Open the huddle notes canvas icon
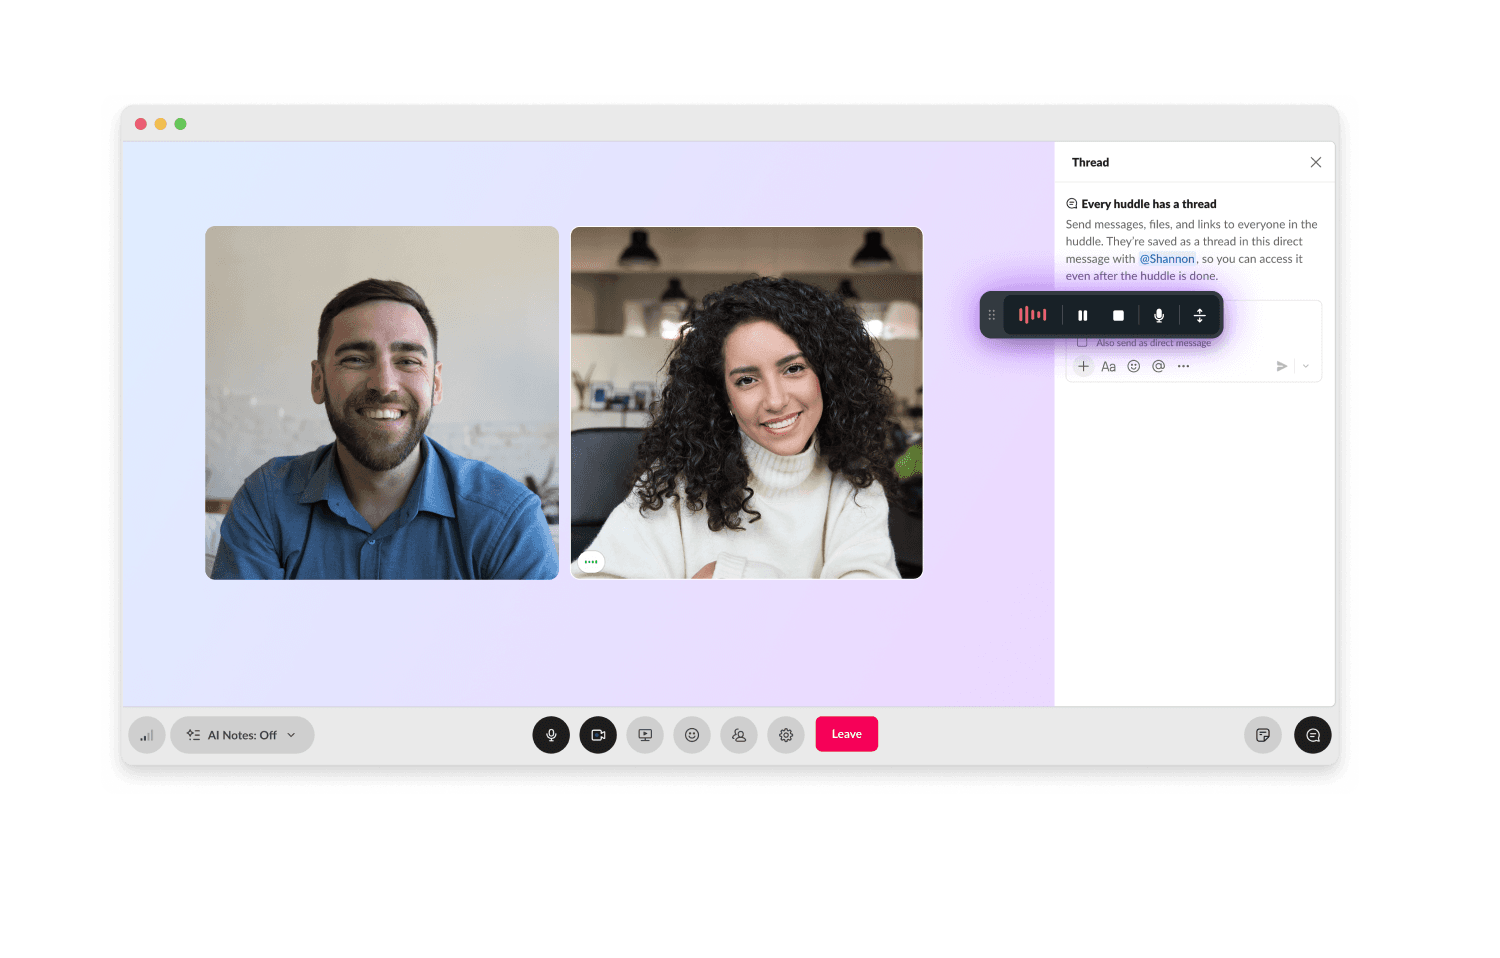The image size is (1500, 958). pyautogui.click(x=1263, y=735)
